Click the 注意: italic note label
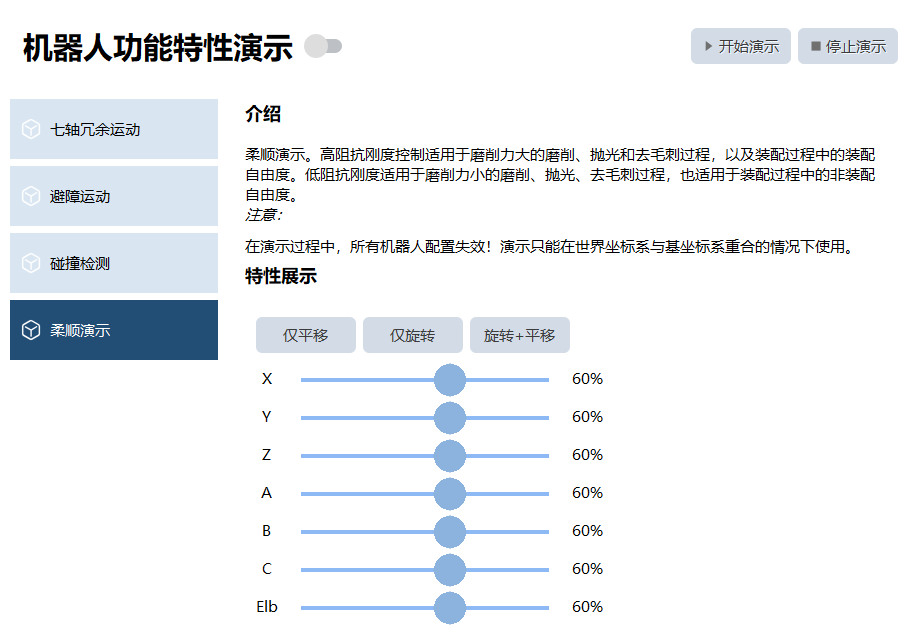Viewport: 908px width, 644px height. (263, 215)
